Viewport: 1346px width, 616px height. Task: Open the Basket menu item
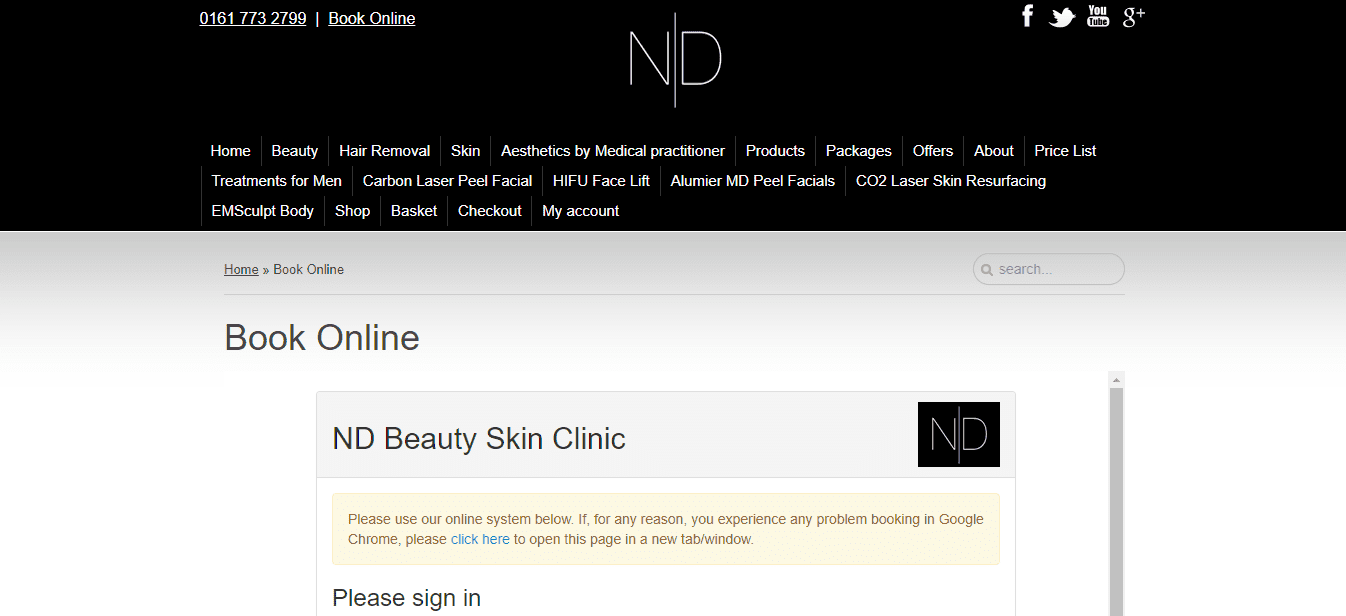pyautogui.click(x=414, y=211)
